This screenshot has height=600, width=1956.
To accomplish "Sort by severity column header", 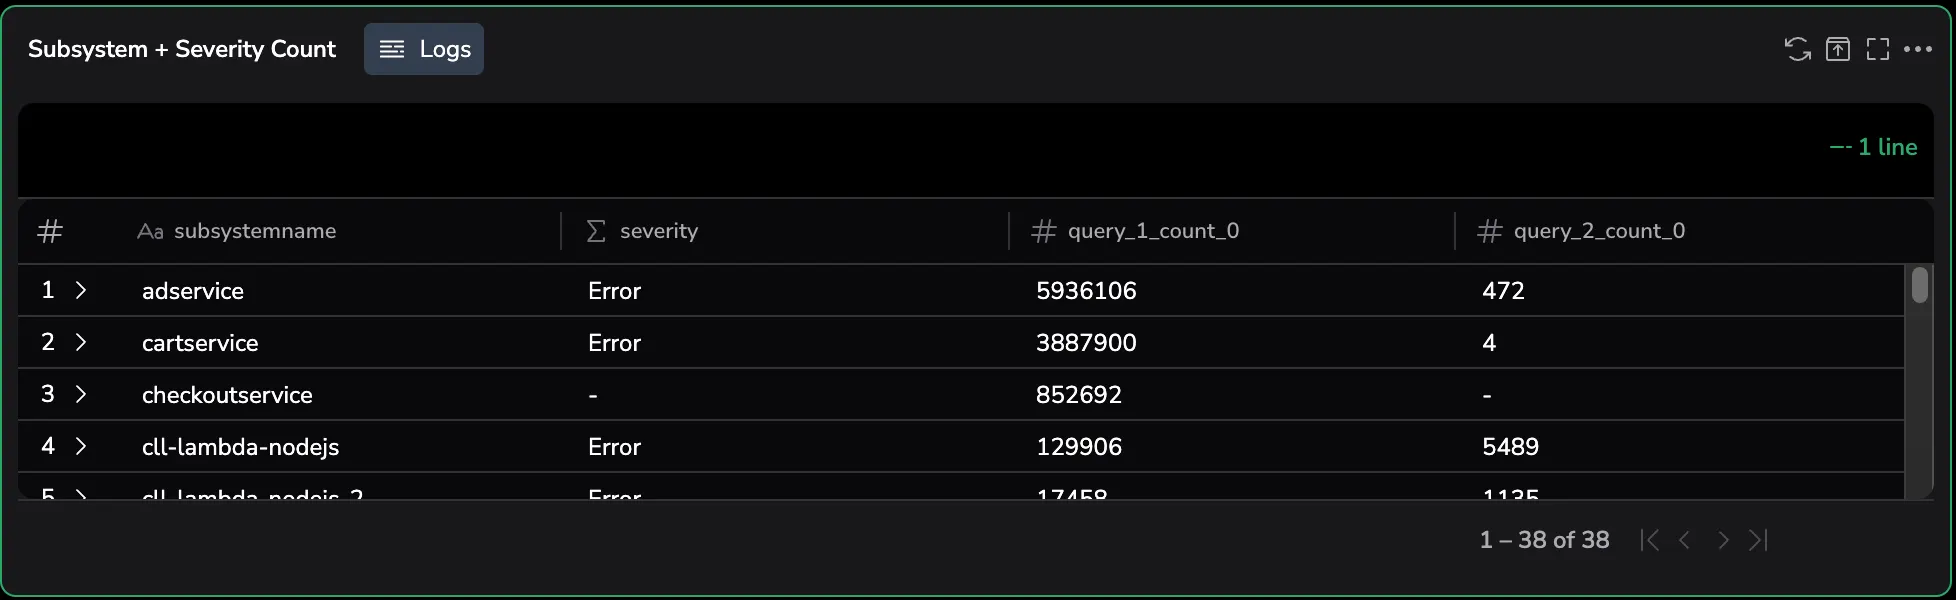I will click(658, 231).
